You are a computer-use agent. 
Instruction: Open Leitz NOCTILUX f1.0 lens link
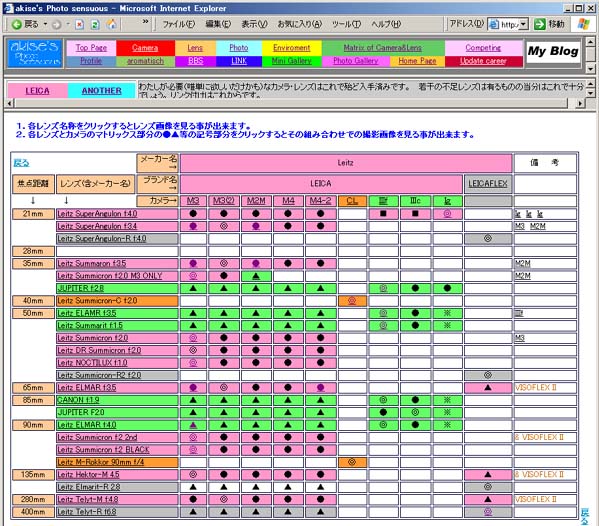[92, 363]
